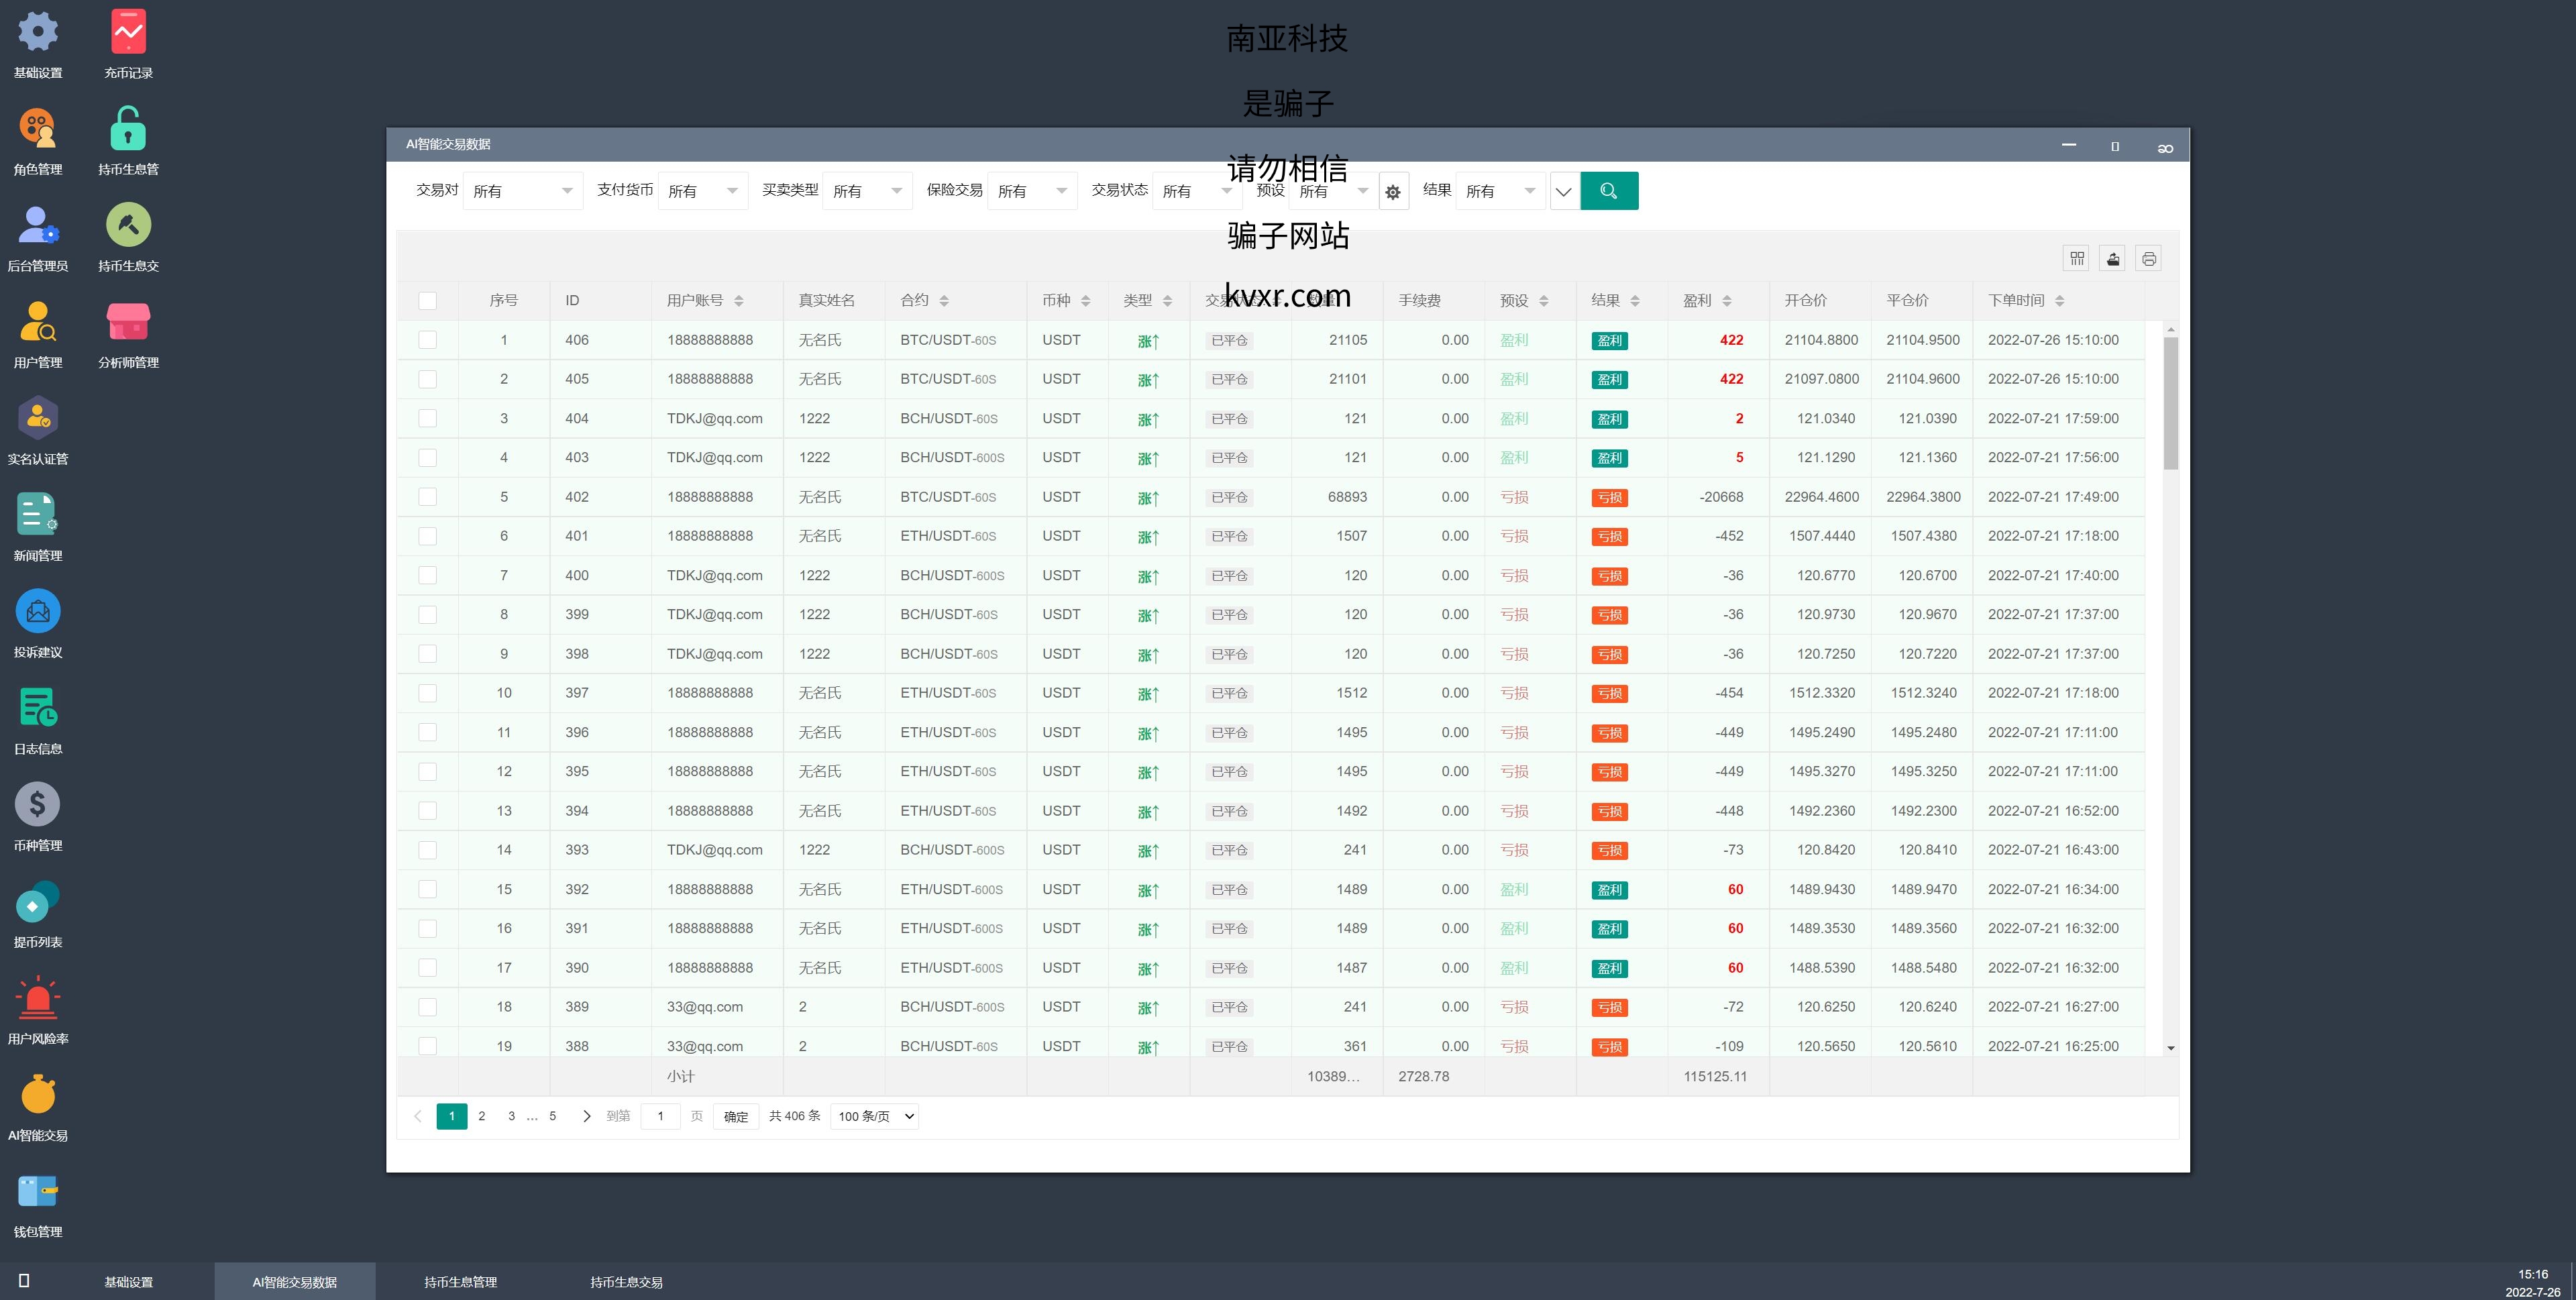
Task: Switch to the 持币生息管理 tab
Action: [x=460, y=1281]
